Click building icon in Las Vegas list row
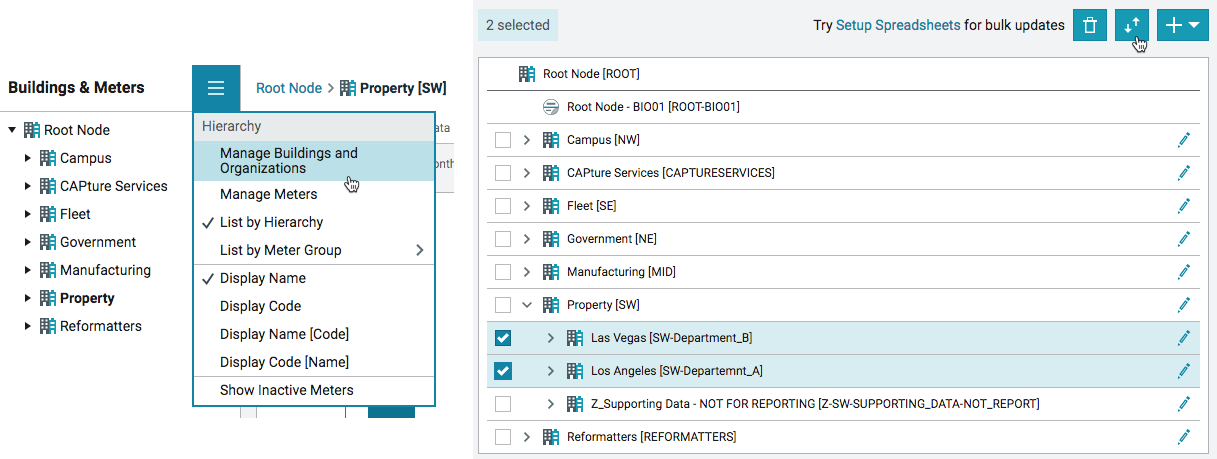The width and height of the screenshot is (1217, 459). tap(575, 338)
